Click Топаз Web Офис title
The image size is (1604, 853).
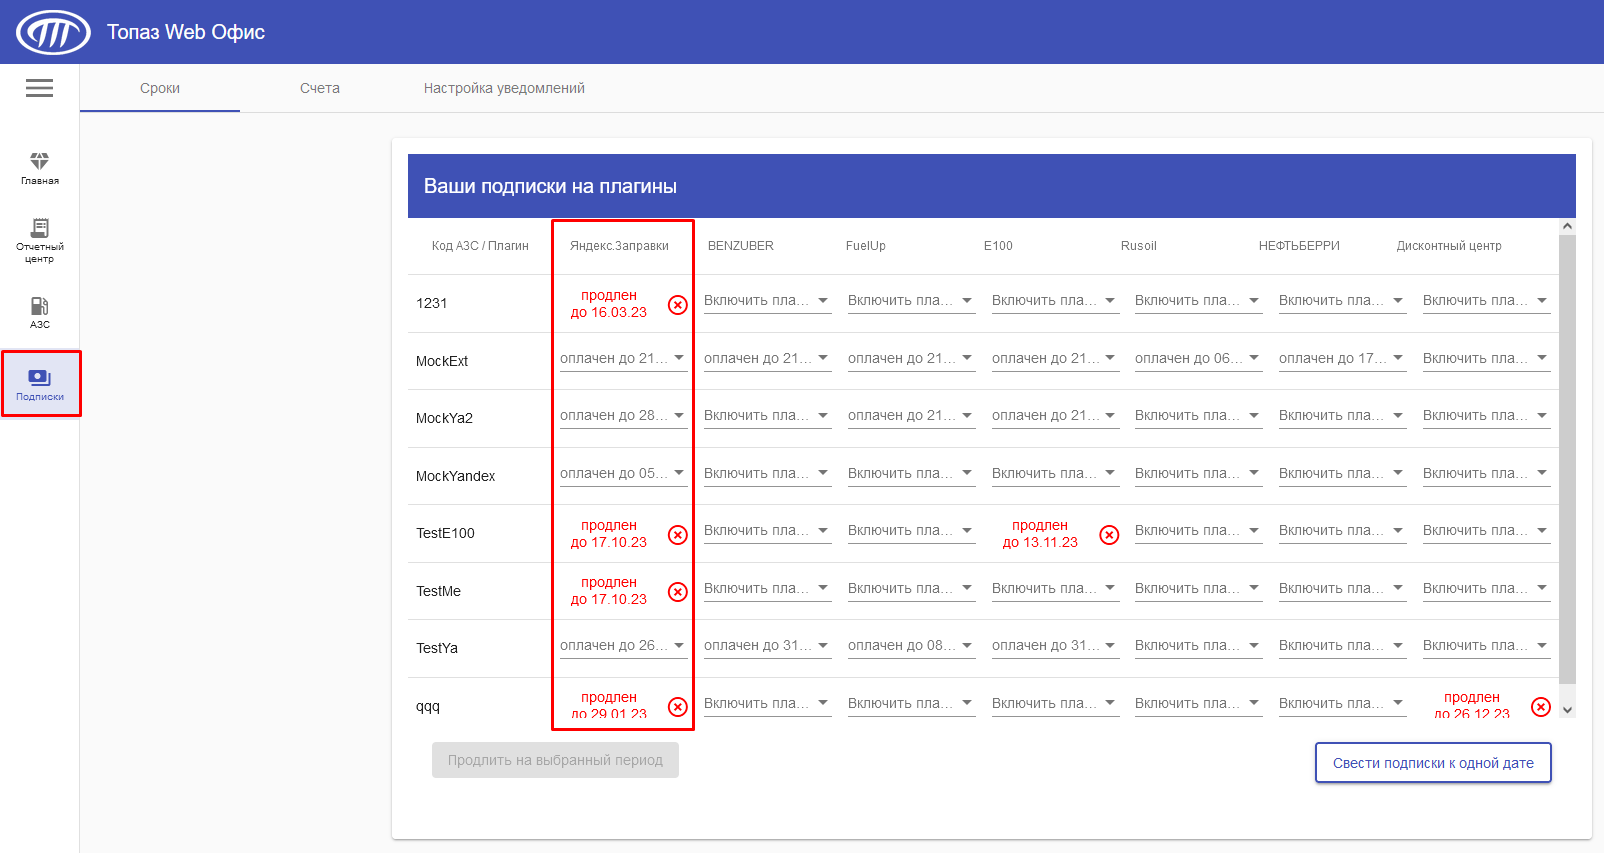[186, 32]
